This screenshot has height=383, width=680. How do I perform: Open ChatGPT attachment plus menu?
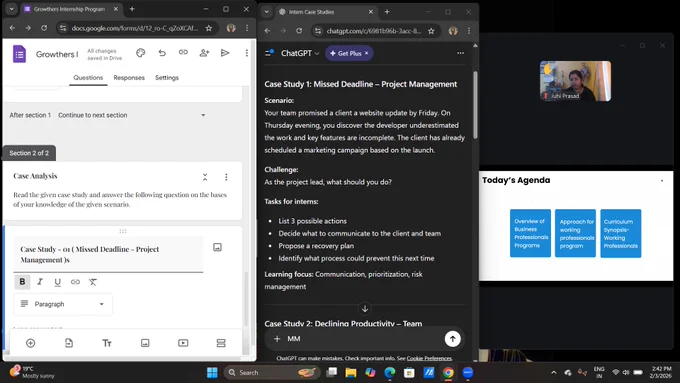[277, 339]
